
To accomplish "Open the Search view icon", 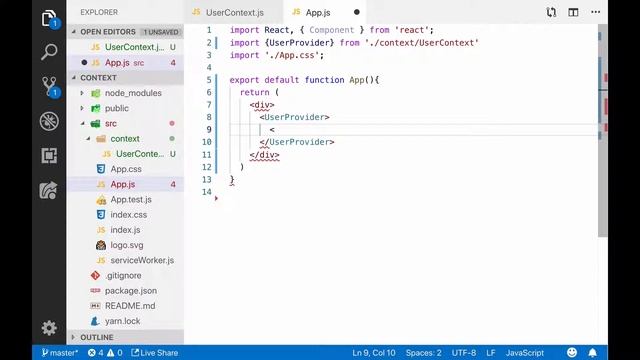I will point(49,52).
